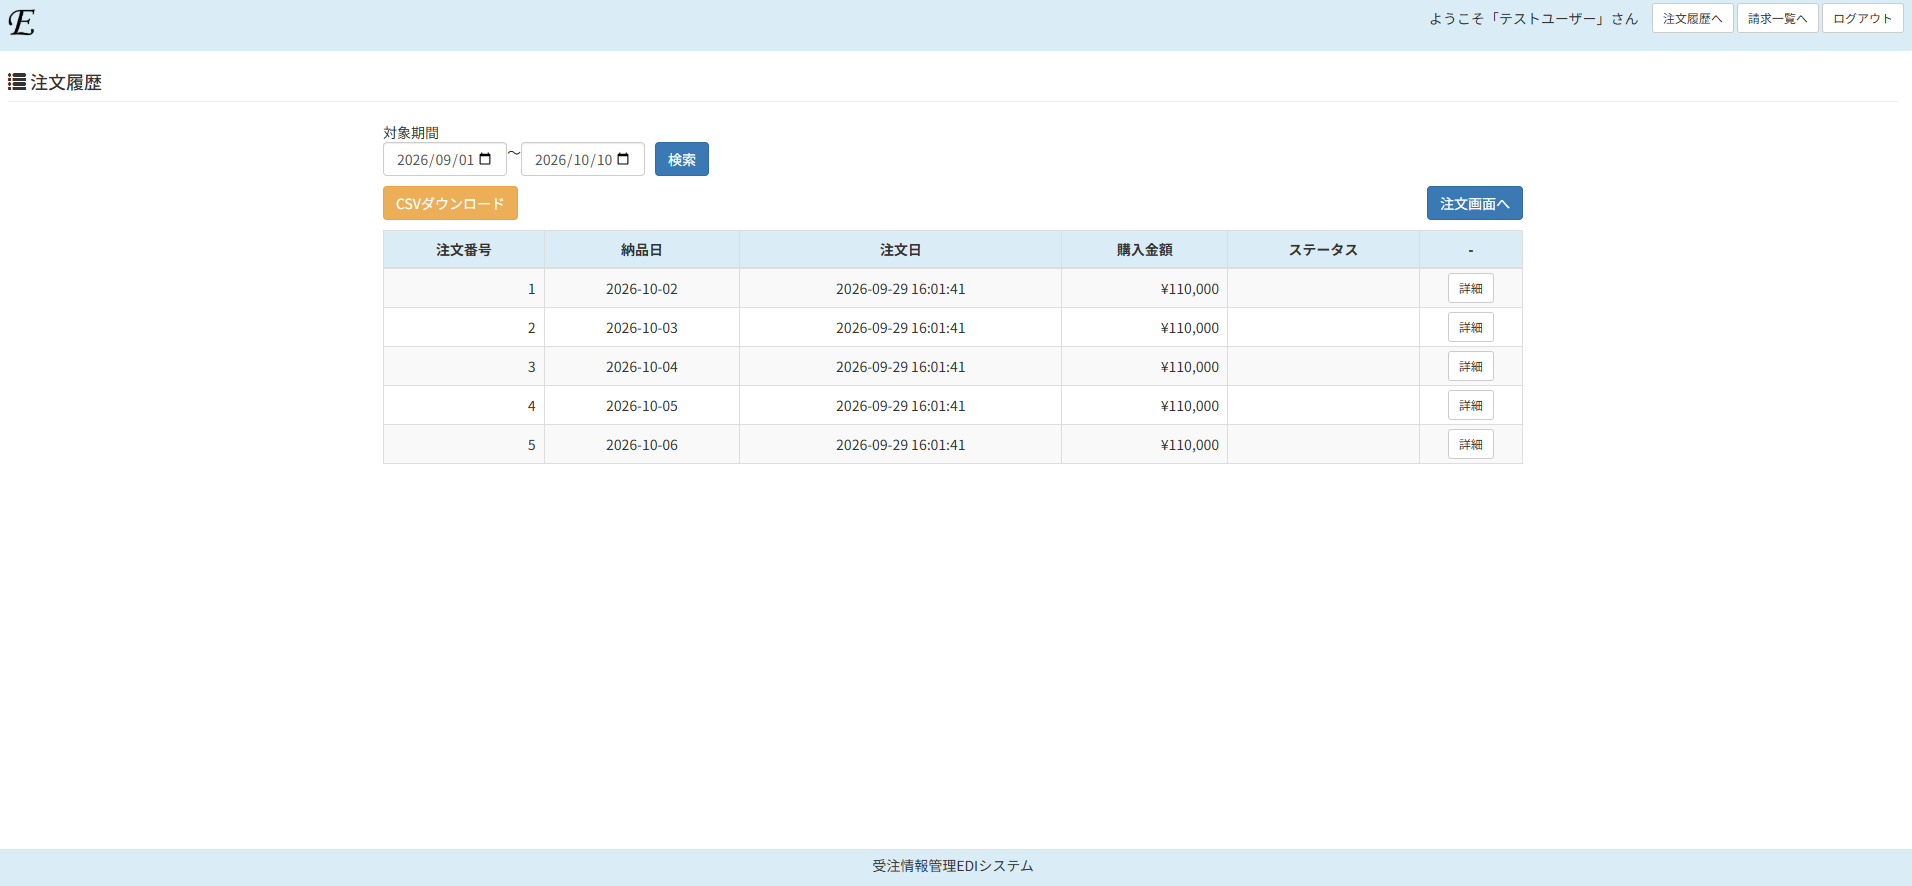Click the 購入金額 column header
The width and height of the screenshot is (1912, 886).
pyautogui.click(x=1144, y=250)
